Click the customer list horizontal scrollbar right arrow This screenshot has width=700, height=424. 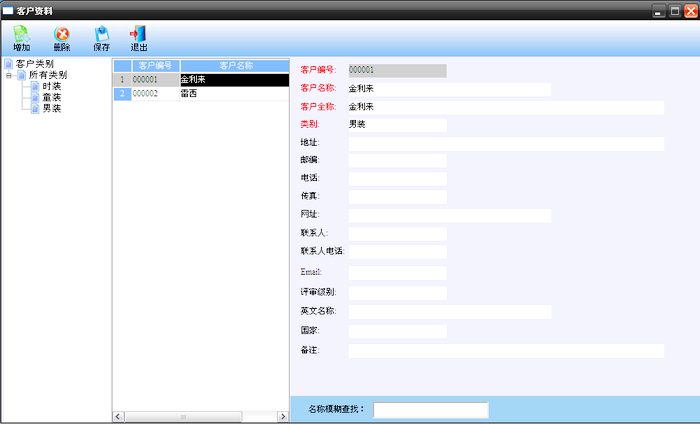[283, 416]
